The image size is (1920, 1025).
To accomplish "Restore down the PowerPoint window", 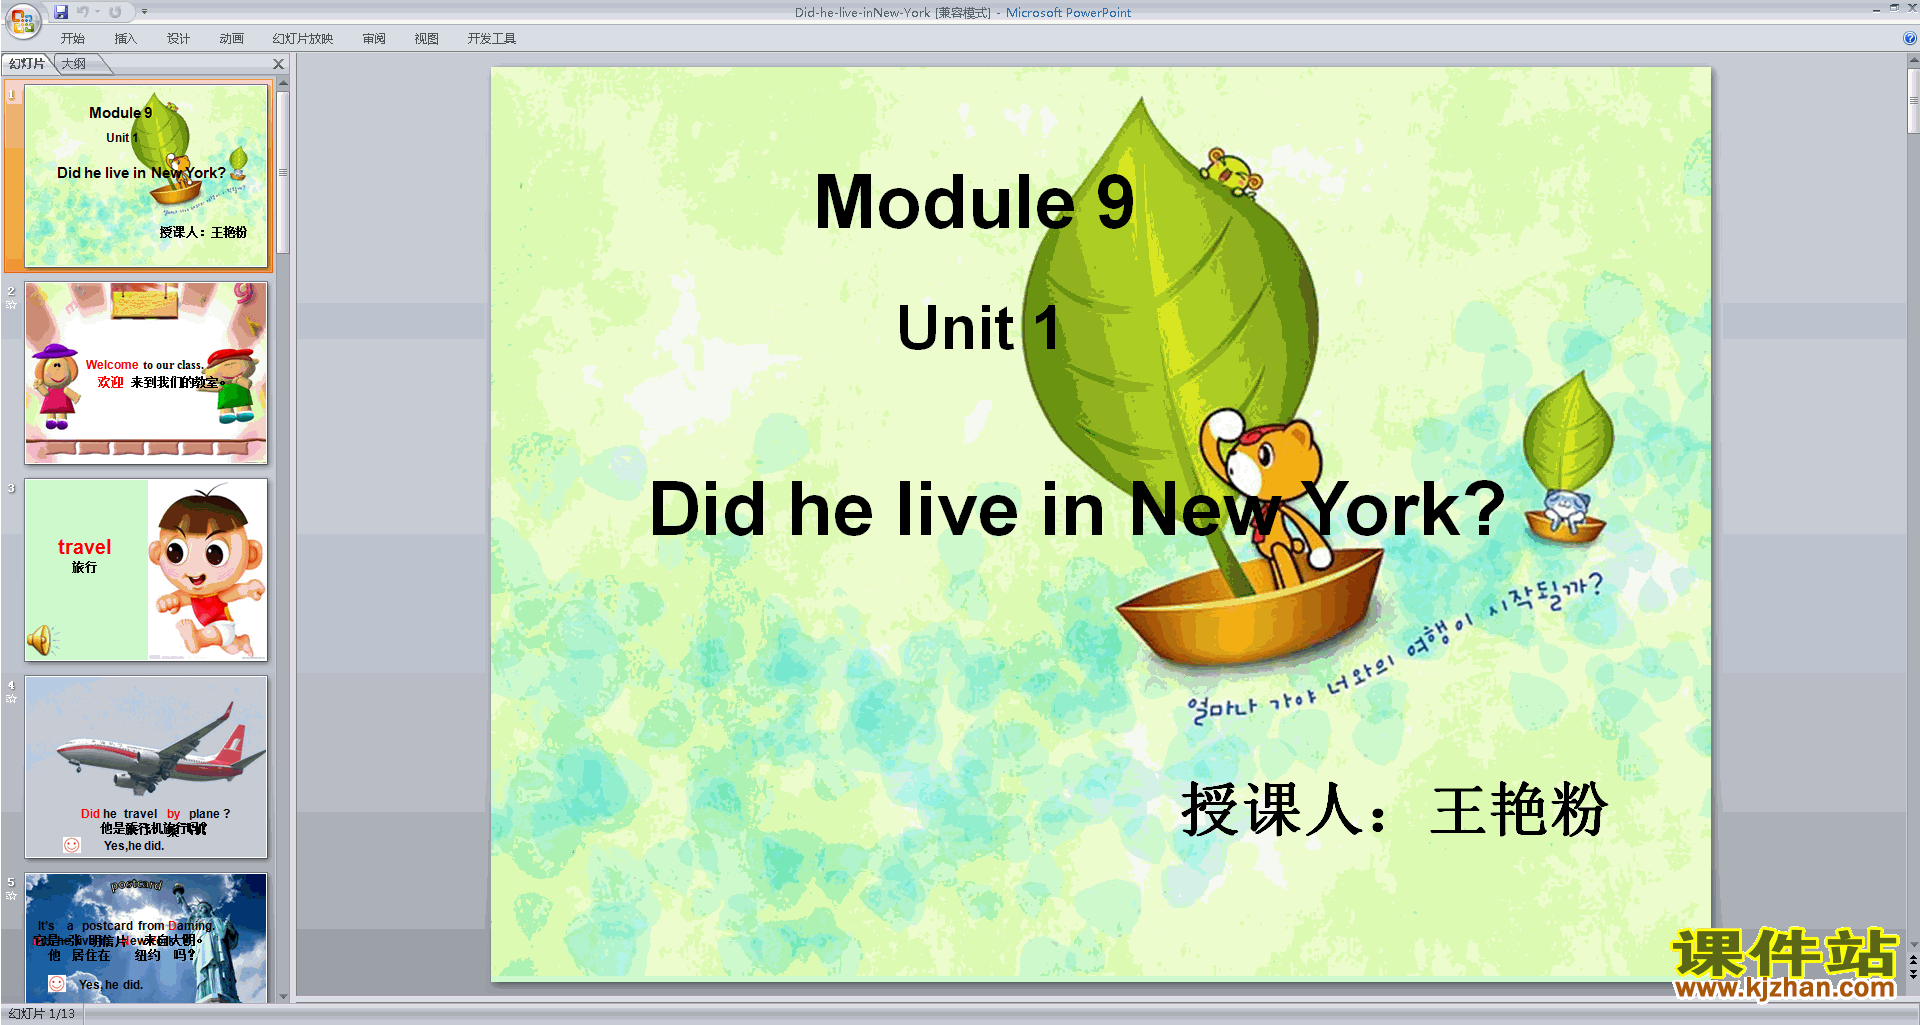I will pos(1894,8).
